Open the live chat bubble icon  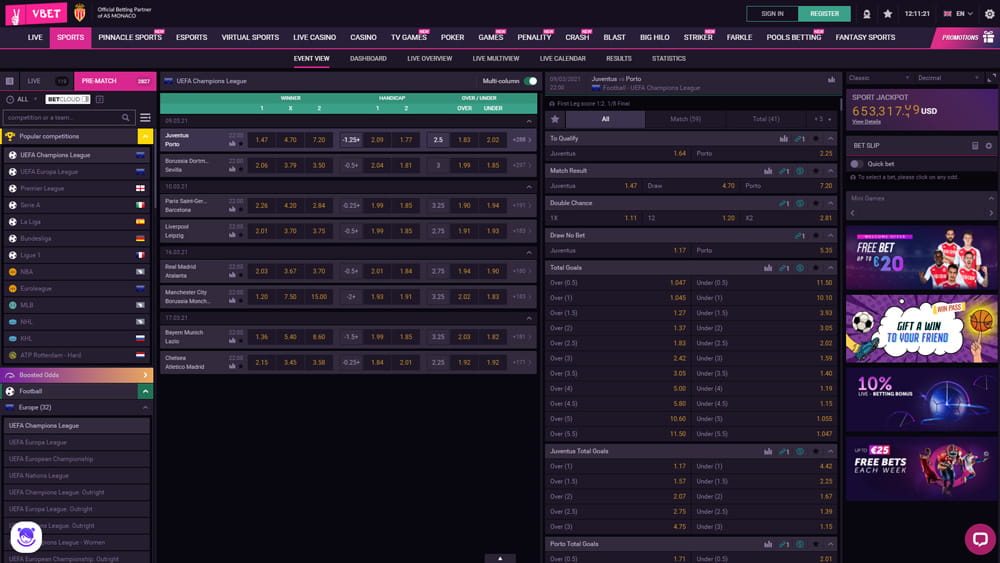click(x=980, y=539)
